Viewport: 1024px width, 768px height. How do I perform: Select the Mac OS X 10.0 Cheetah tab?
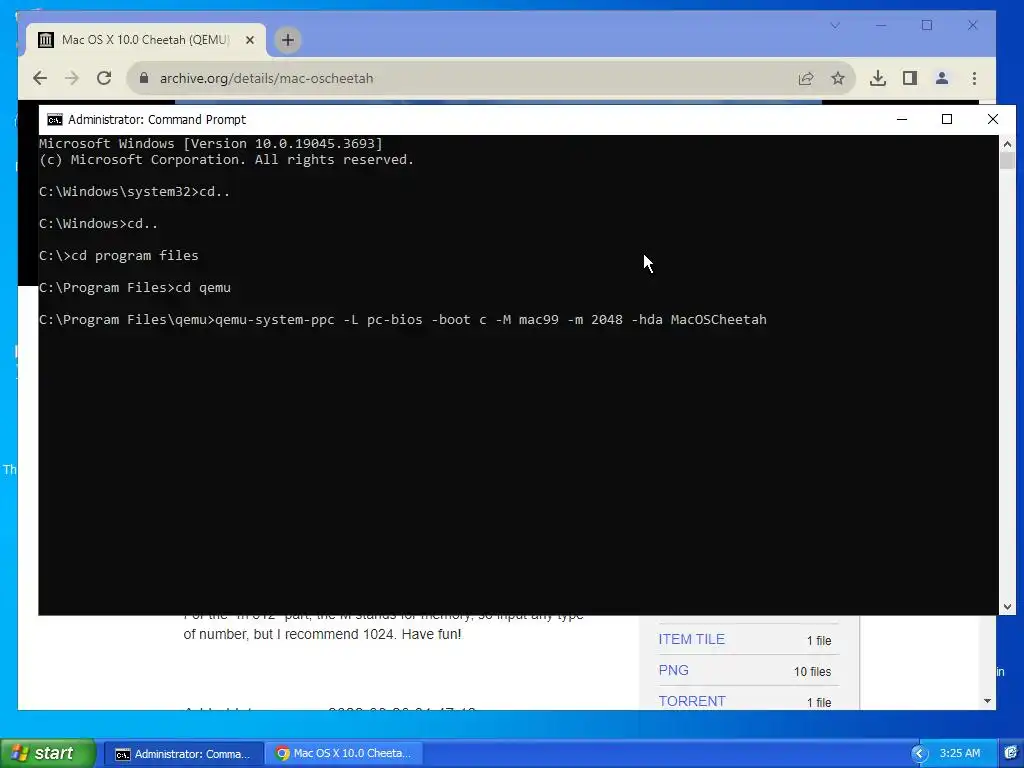(146, 40)
